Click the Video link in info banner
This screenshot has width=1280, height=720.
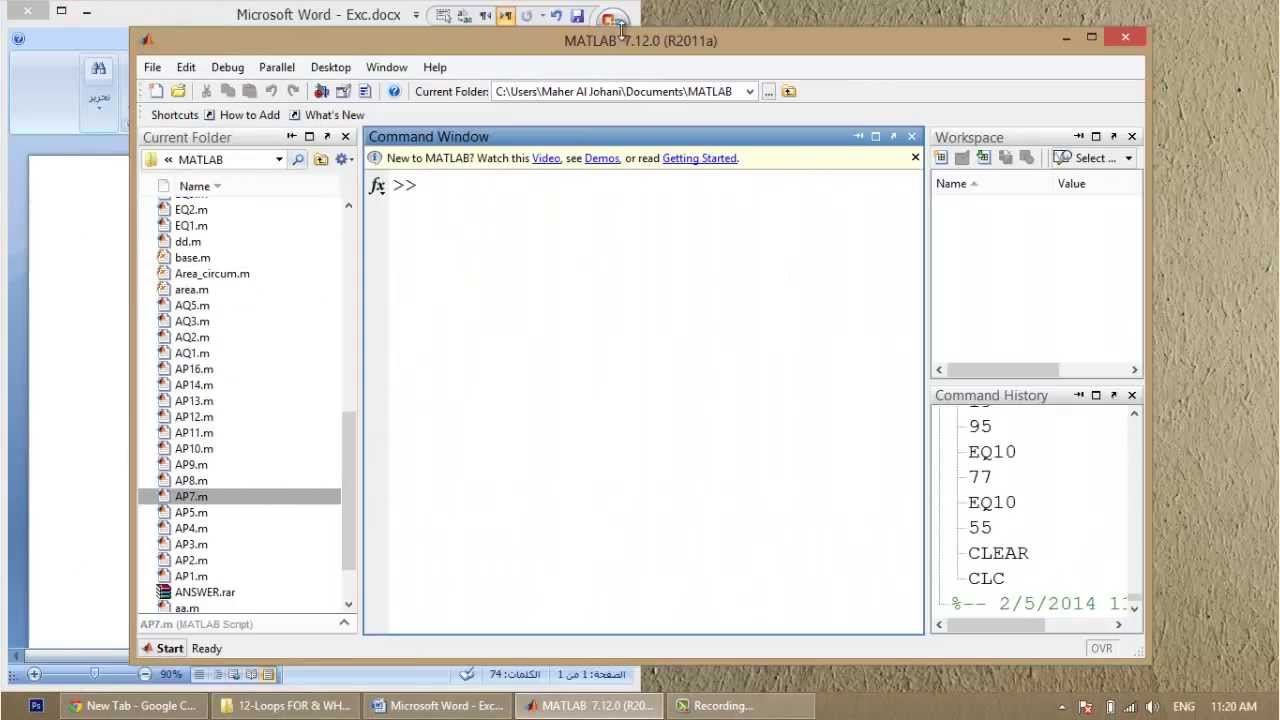coord(546,158)
